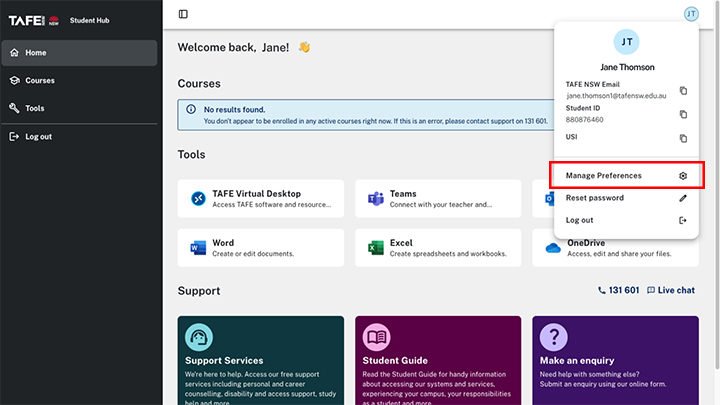
Task: Call the 131 601 support link
Action: (618, 290)
